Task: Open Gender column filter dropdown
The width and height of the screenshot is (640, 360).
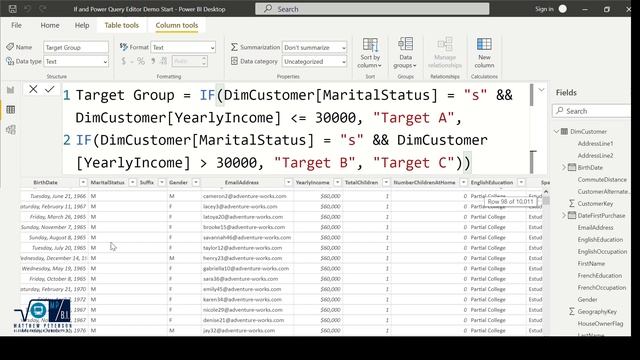Action: coord(196,182)
